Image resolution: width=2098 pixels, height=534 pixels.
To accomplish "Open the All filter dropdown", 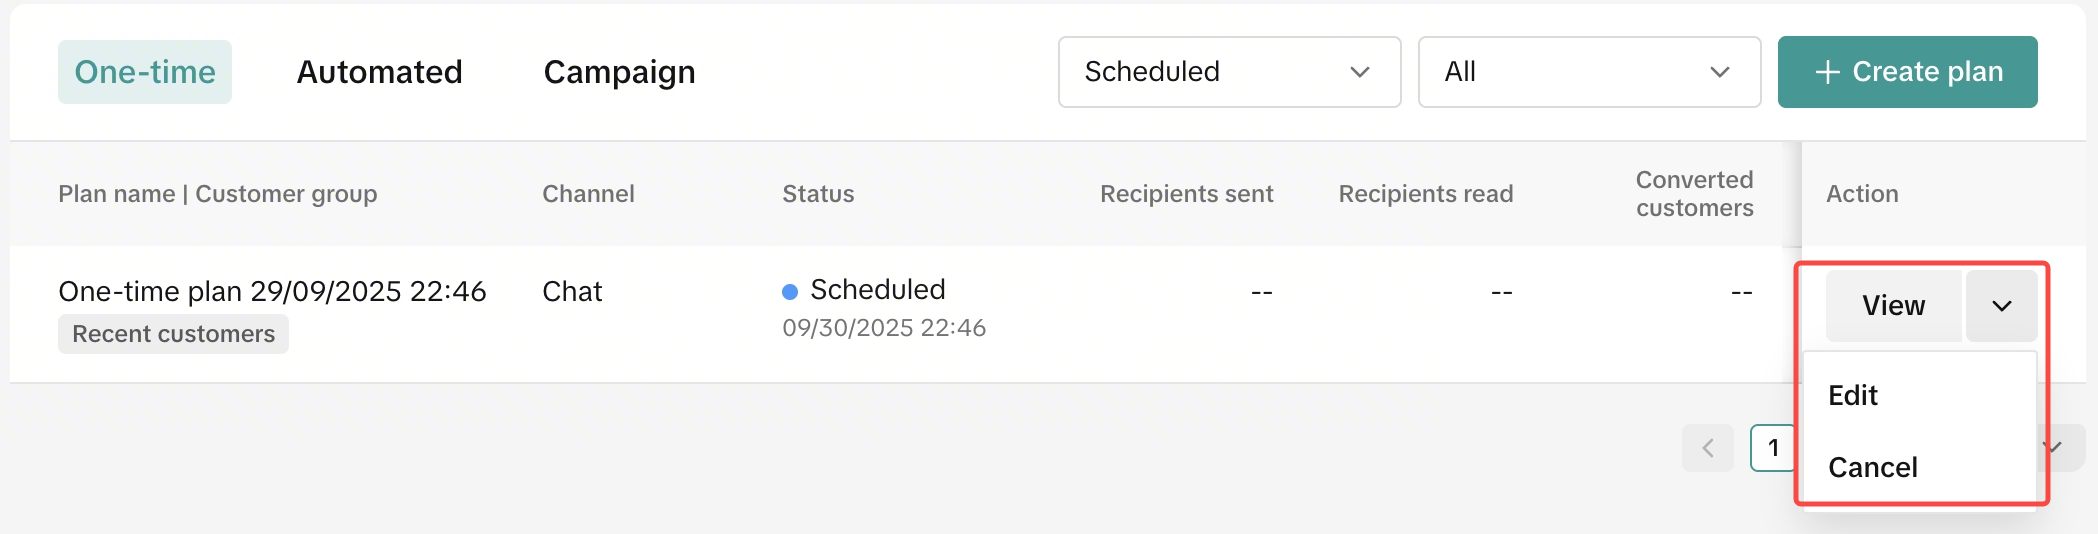I will (x=1588, y=72).
